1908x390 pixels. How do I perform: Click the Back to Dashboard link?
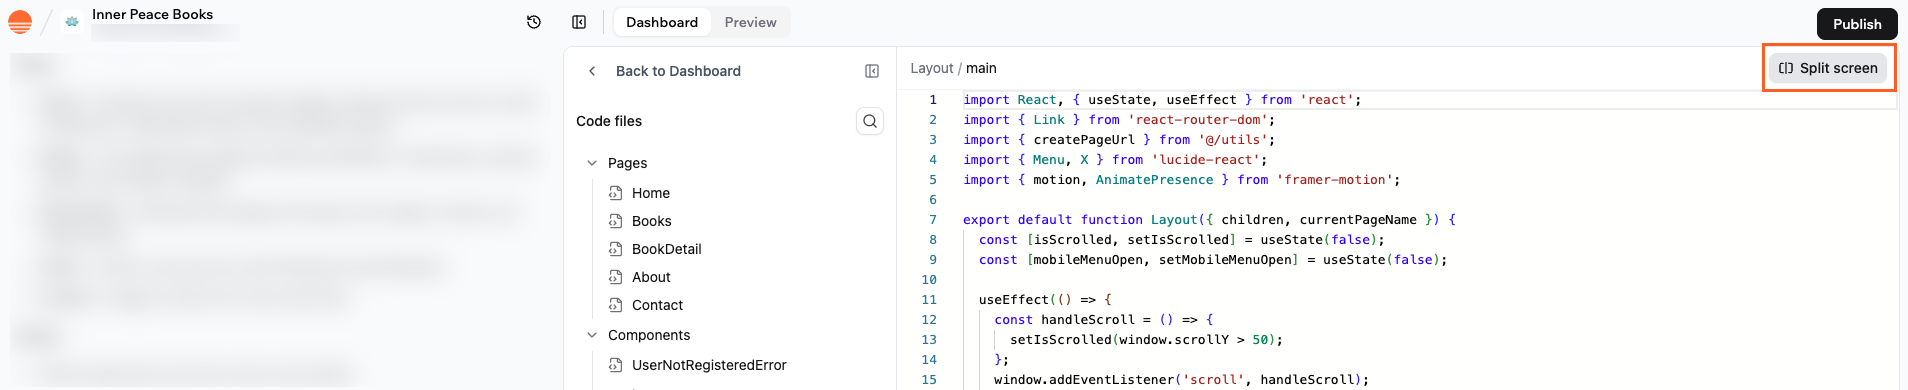click(x=678, y=71)
